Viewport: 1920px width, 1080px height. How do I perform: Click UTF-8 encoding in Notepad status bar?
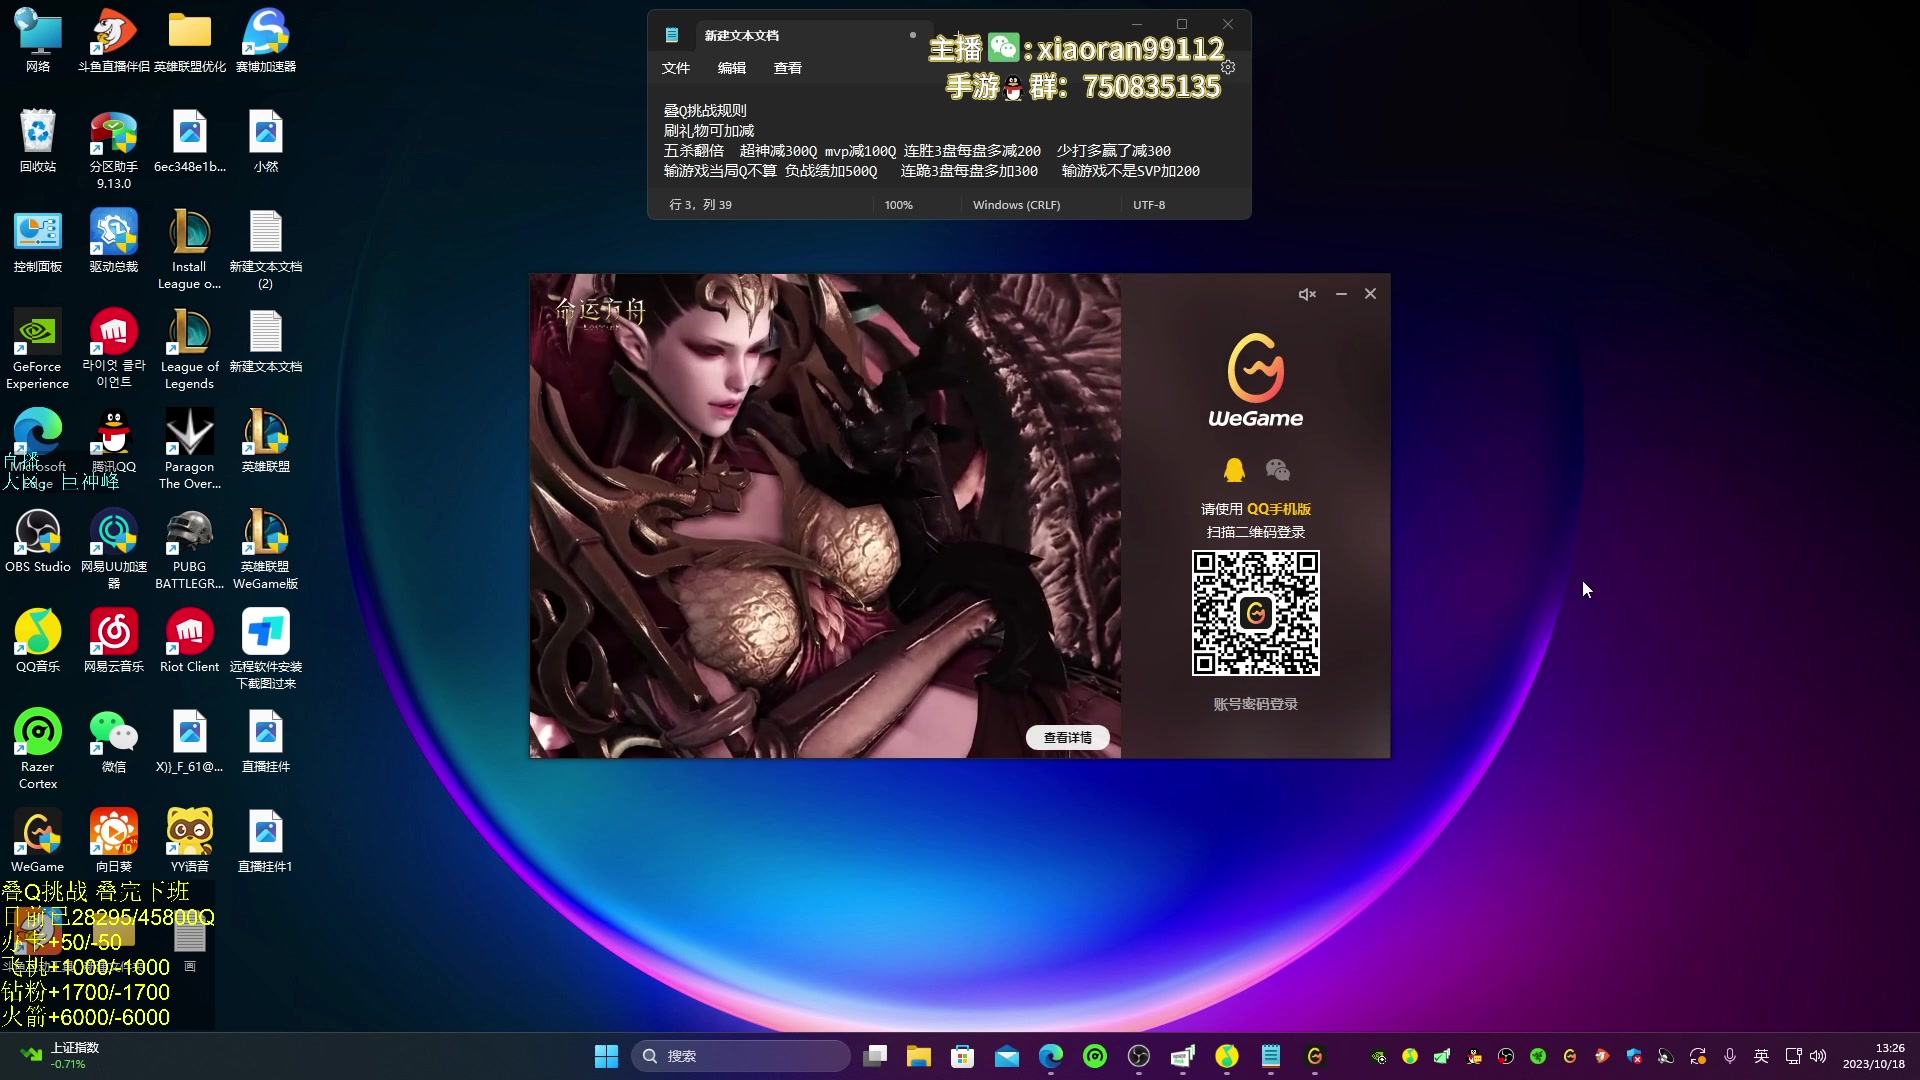click(1149, 205)
